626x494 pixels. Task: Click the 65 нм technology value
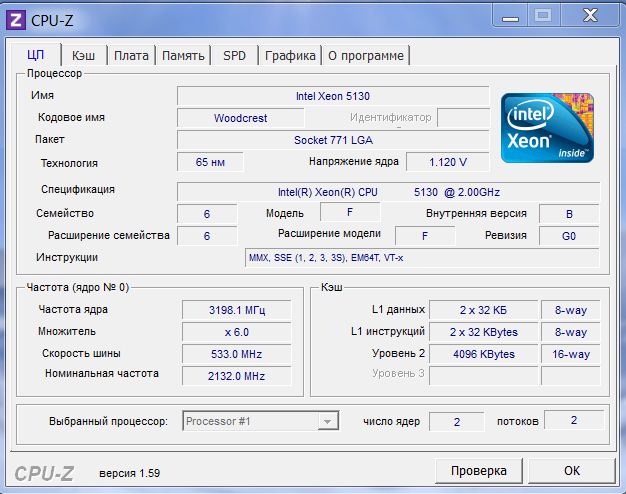point(210,162)
